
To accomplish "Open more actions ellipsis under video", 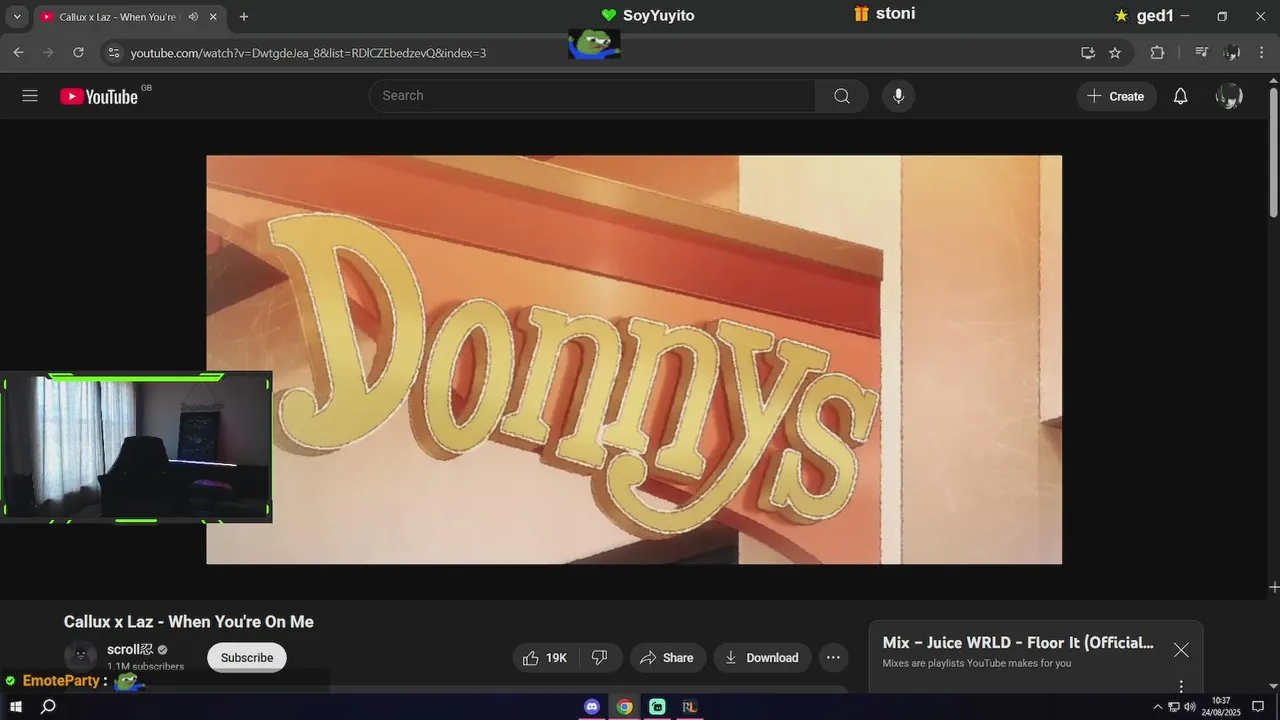I will pos(833,658).
